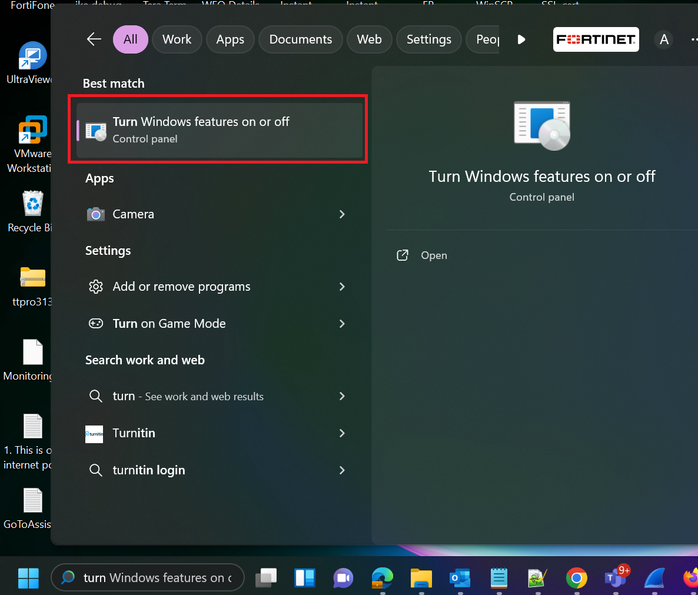The width and height of the screenshot is (698, 595).
Task: Click the Fortinet organization logo
Action: tap(596, 39)
